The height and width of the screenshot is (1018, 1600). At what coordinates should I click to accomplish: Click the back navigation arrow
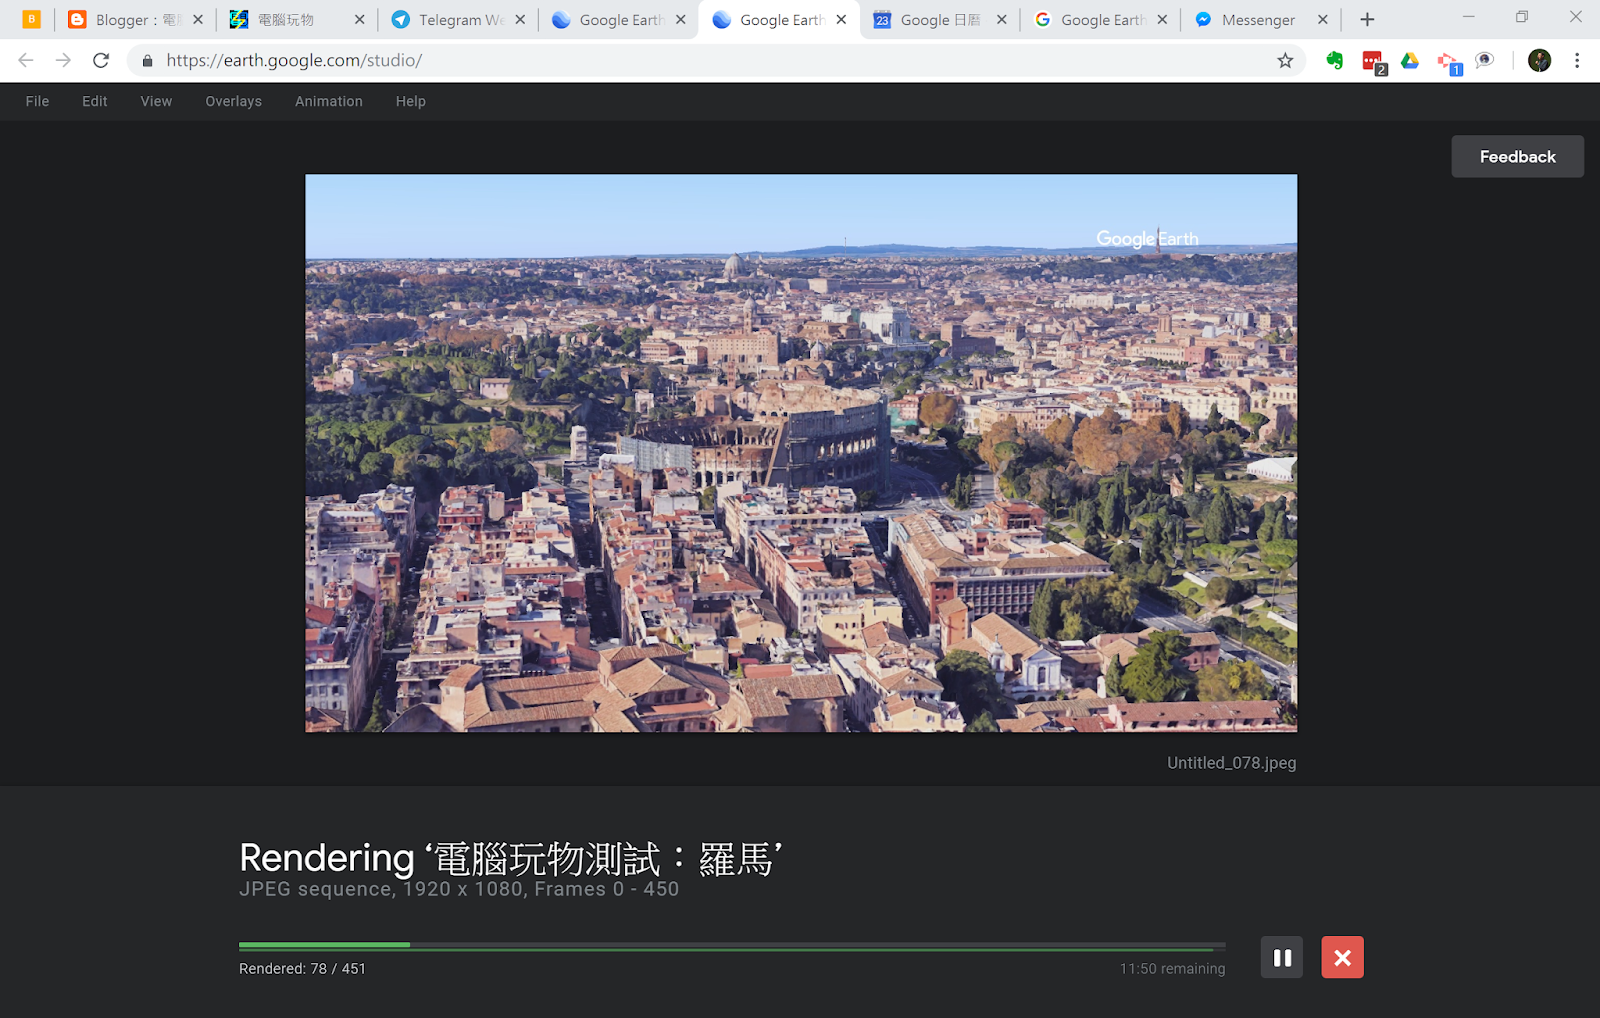click(x=25, y=60)
